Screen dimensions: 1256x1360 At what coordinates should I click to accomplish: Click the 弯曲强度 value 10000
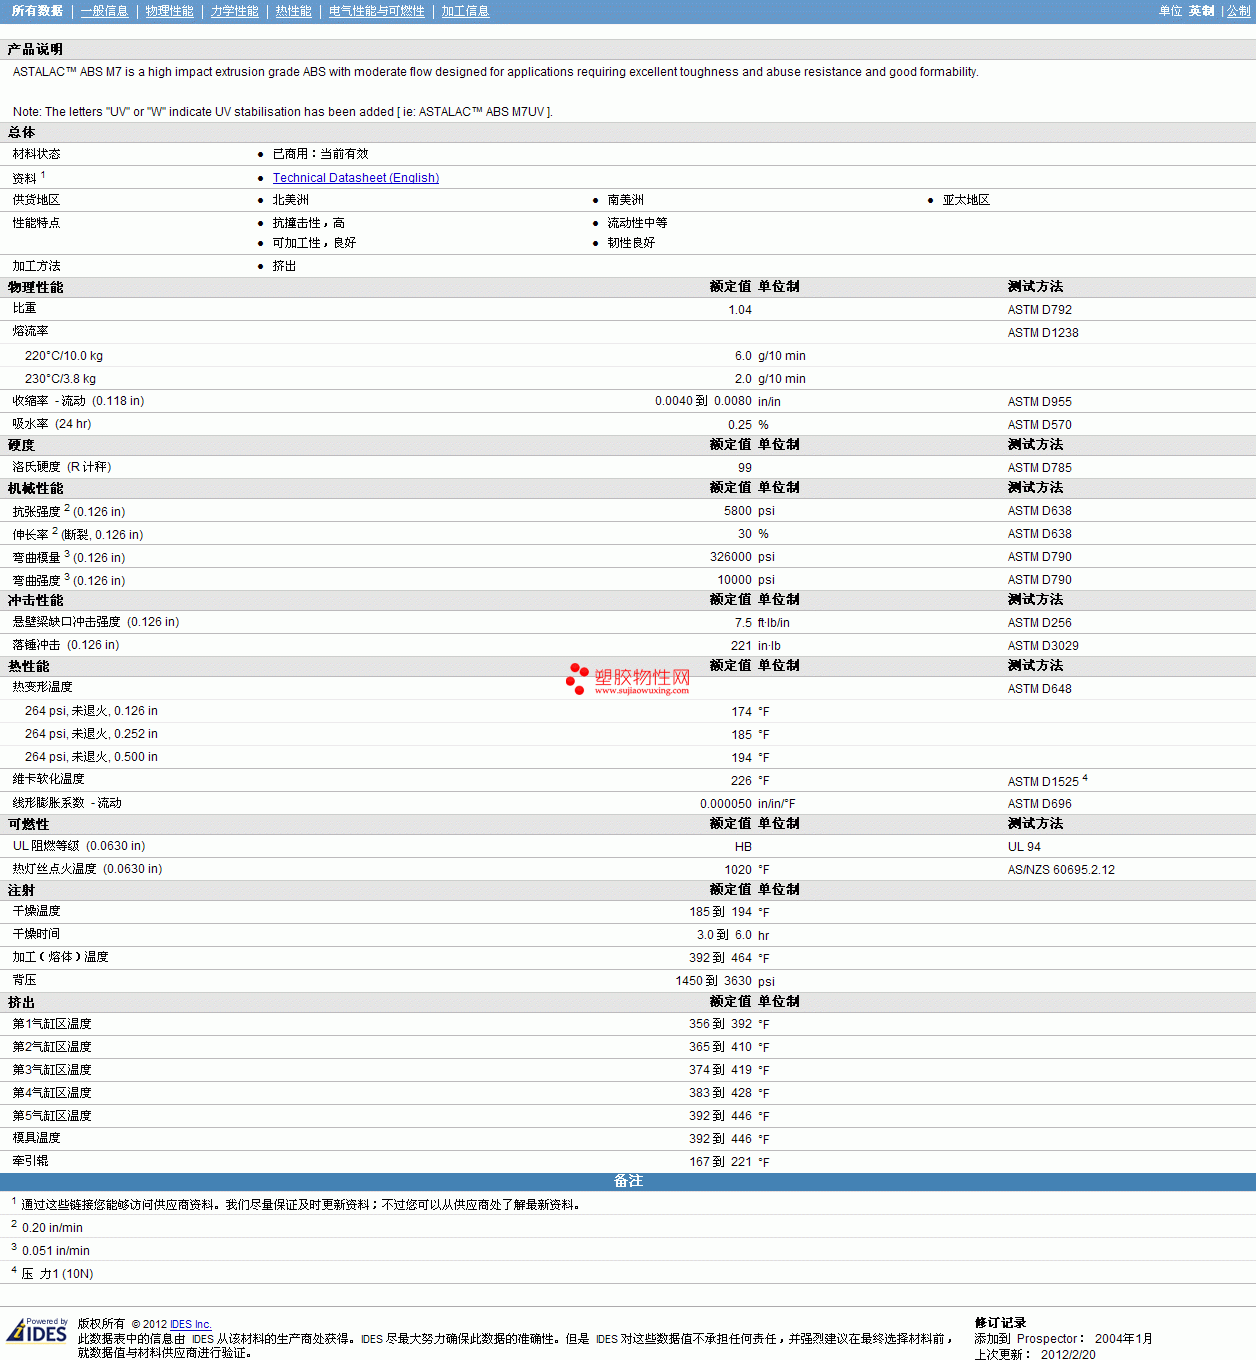point(735,580)
